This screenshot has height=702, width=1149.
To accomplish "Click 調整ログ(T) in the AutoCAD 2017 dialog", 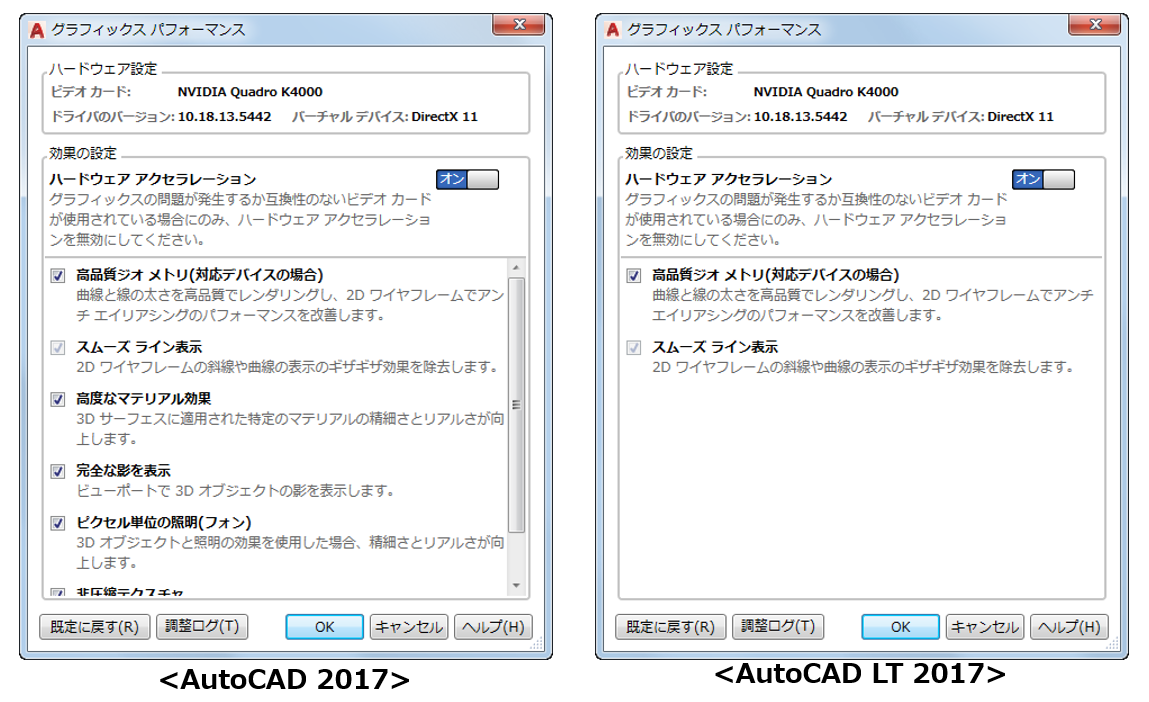I will pos(202,627).
